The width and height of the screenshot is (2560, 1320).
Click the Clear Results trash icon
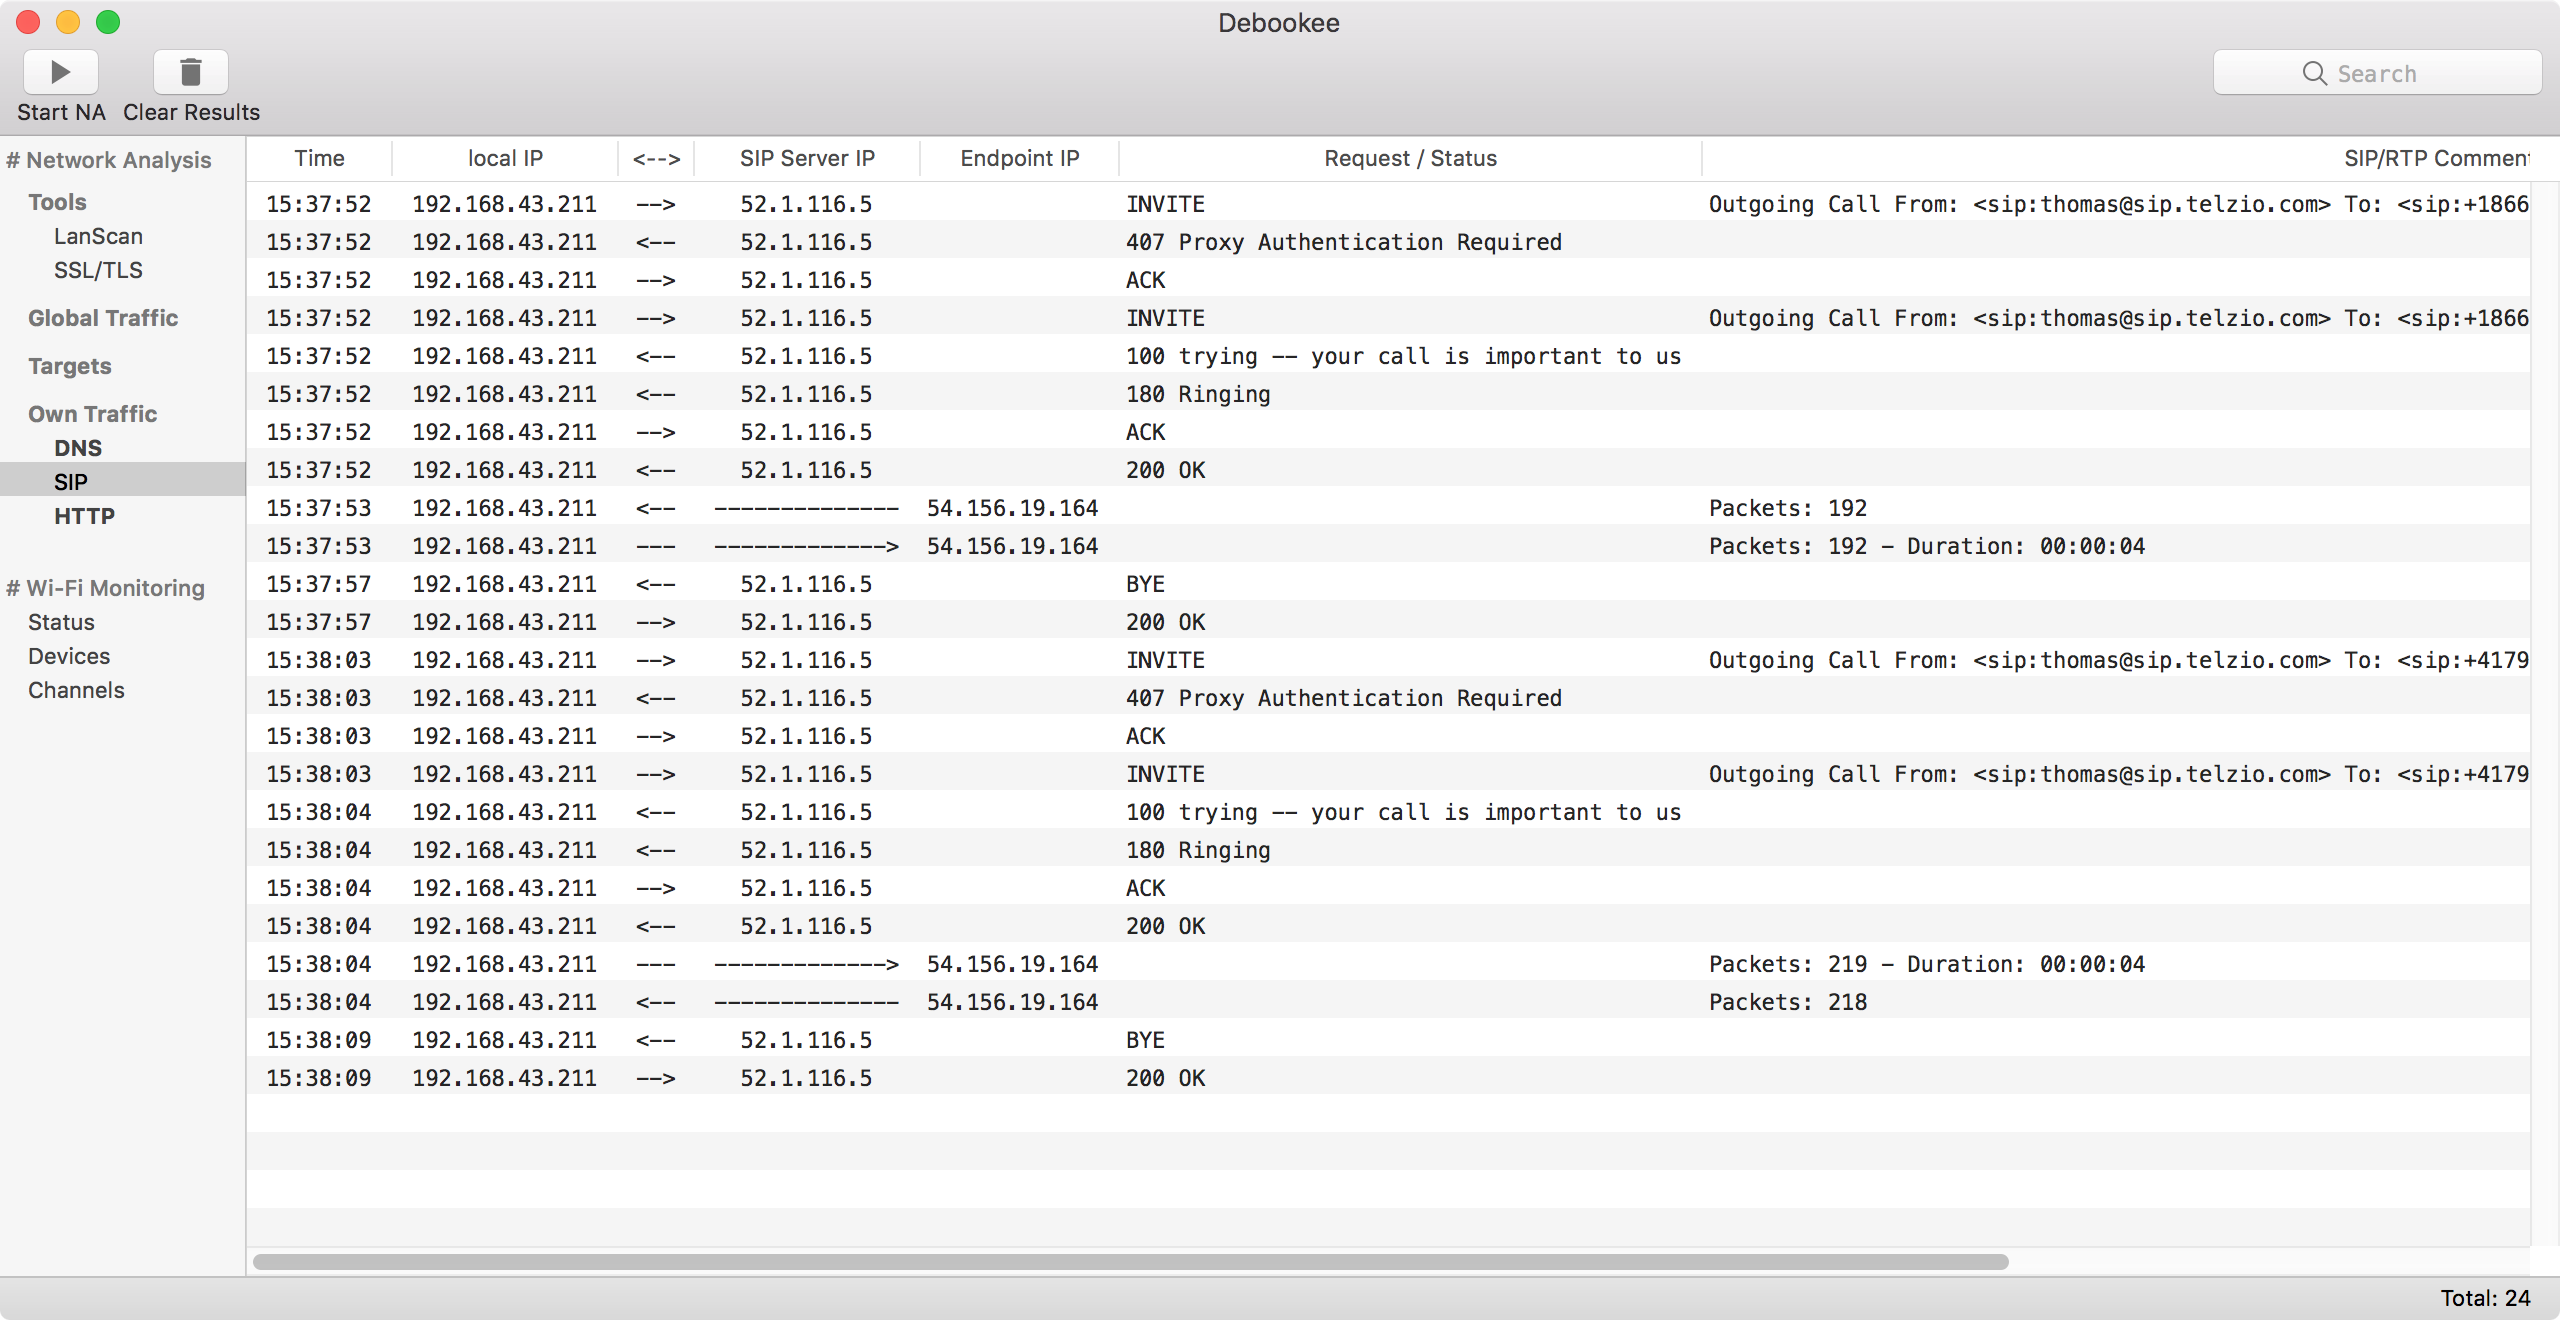[x=190, y=71]
